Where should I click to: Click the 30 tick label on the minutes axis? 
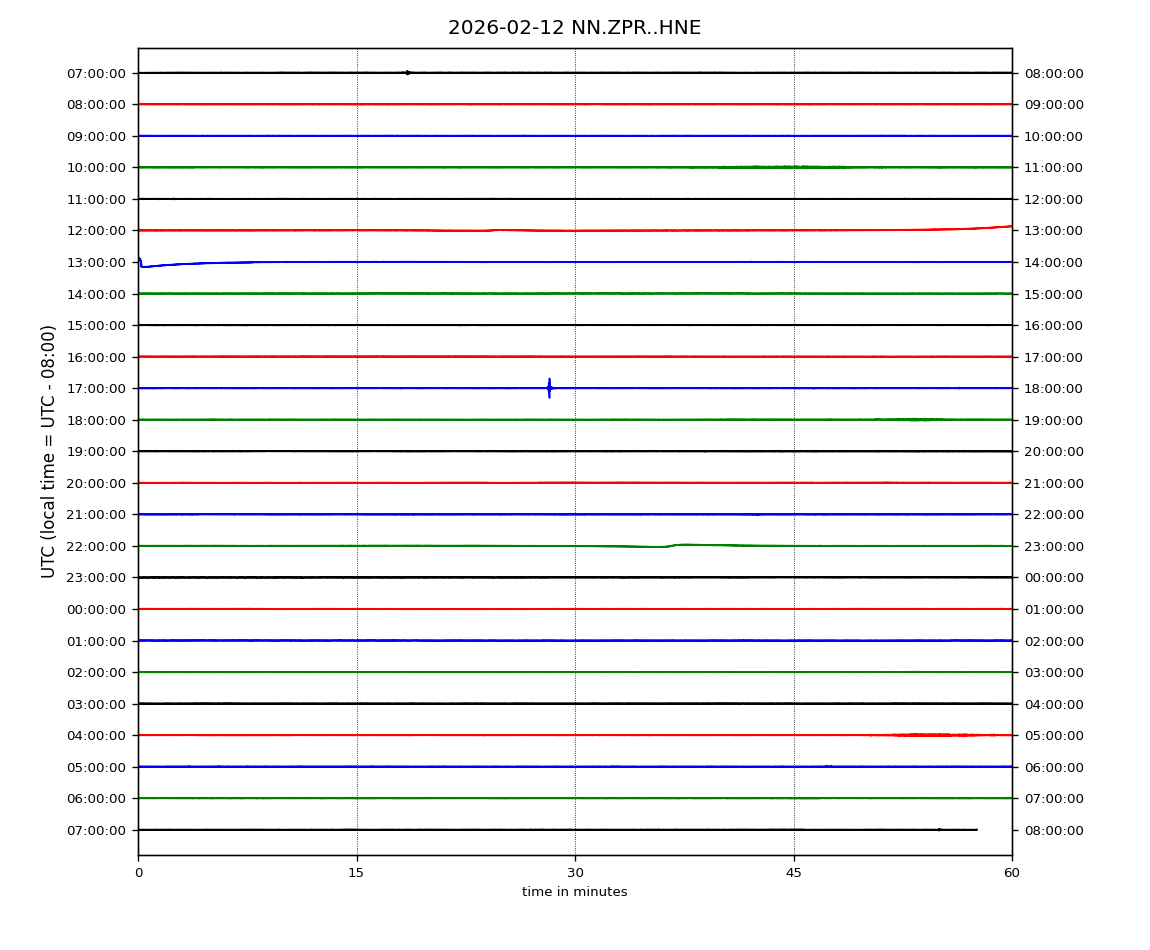[x=575, y=873]
